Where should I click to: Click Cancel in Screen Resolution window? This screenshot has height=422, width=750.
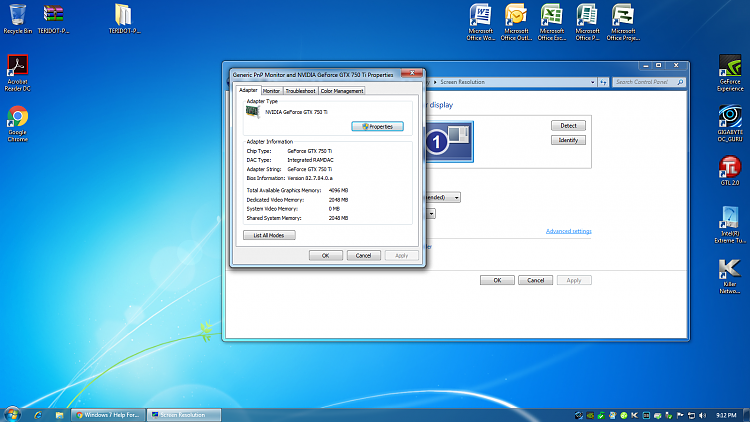[535, 280]
